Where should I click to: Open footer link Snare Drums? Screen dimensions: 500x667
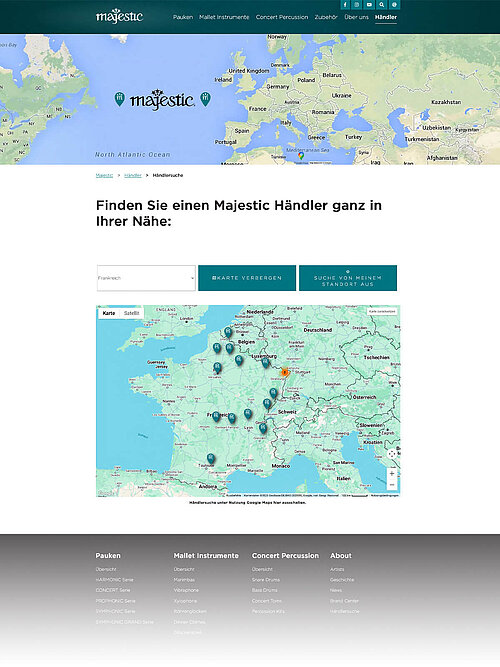coord(264,580)
